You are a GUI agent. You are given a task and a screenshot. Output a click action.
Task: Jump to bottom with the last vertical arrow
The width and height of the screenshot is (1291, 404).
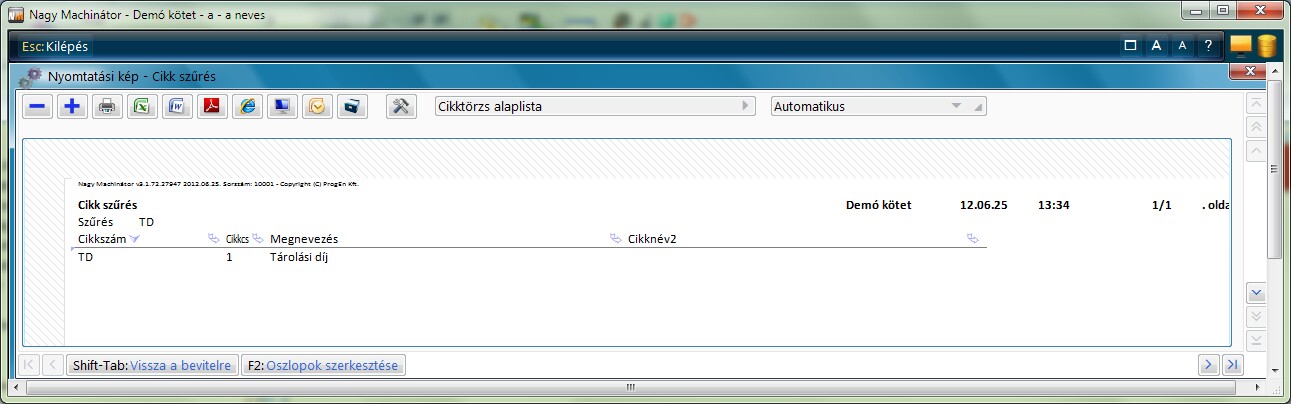1258,340
